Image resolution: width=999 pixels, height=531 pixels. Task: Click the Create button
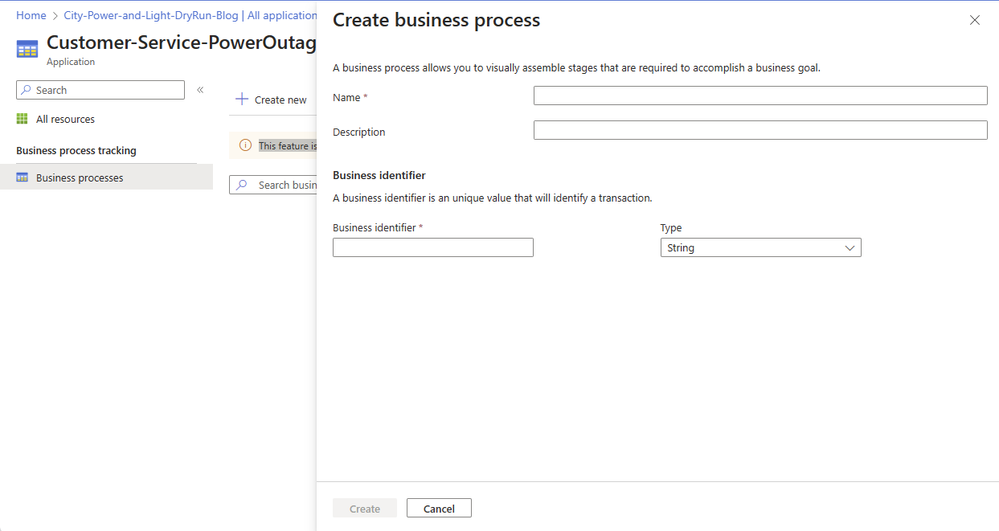[364, 508]
